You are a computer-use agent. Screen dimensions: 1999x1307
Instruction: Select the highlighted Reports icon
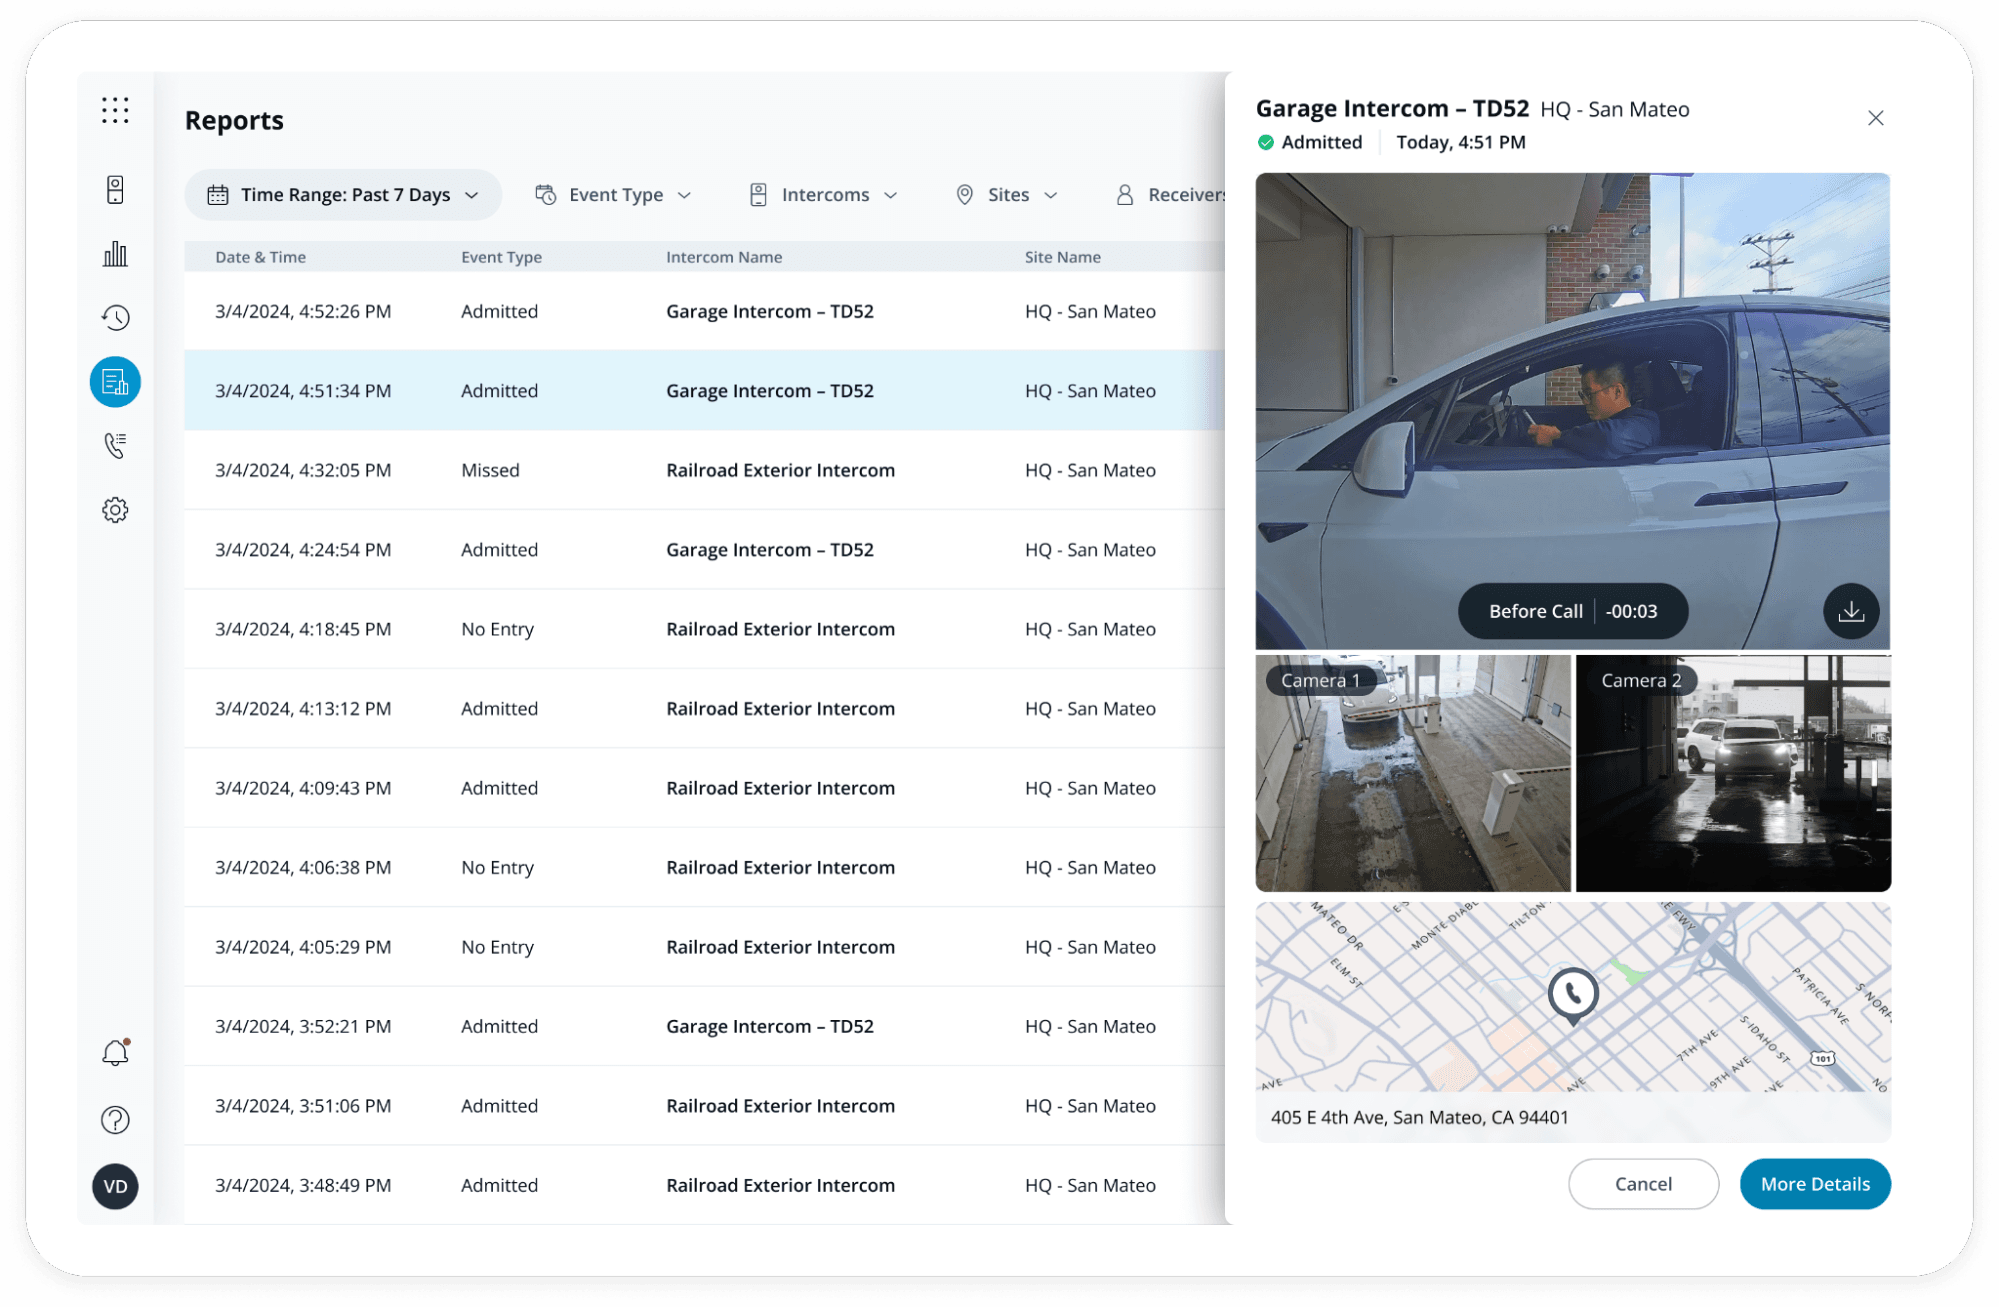[115, 381]
